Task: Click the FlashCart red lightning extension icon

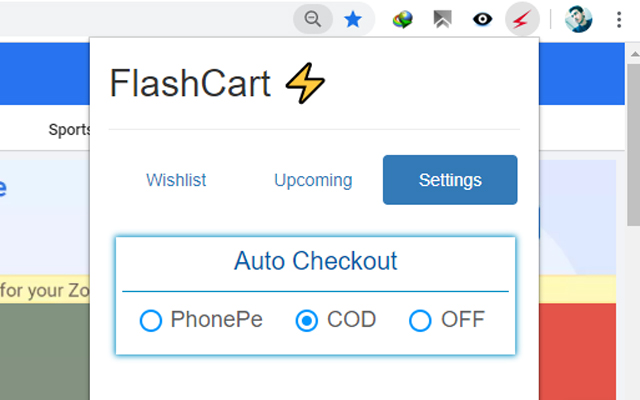Action: pyautogui.click(x=523, y=18)
